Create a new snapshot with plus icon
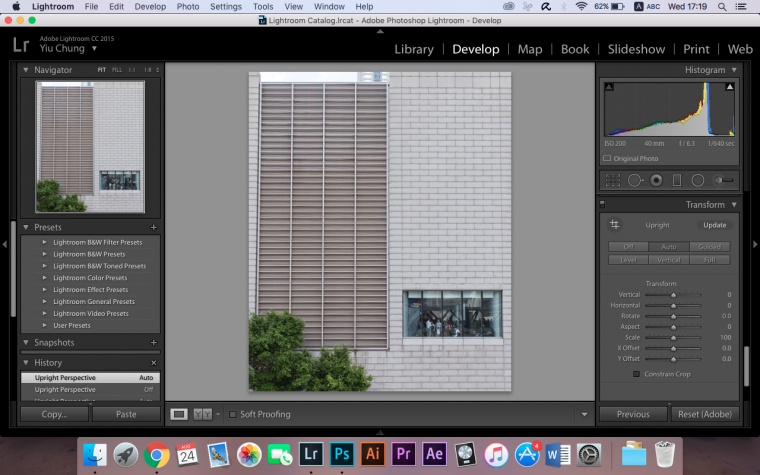This screenshot has height=475, width=760. click(x=154, y=343)
